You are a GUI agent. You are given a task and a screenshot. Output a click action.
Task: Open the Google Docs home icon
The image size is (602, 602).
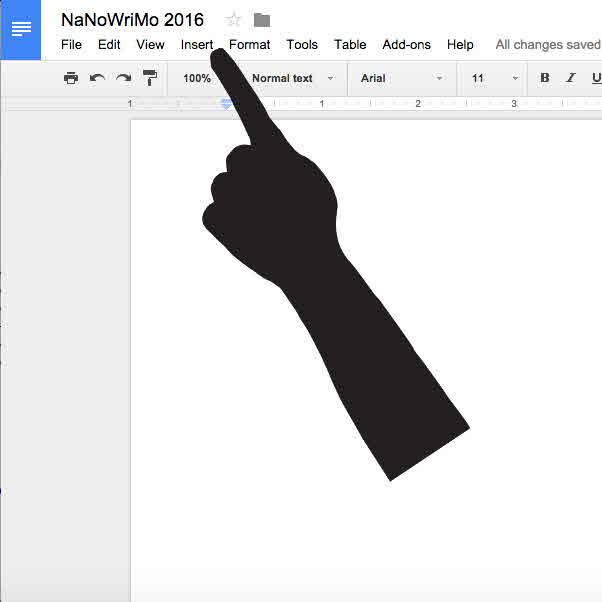21,30
